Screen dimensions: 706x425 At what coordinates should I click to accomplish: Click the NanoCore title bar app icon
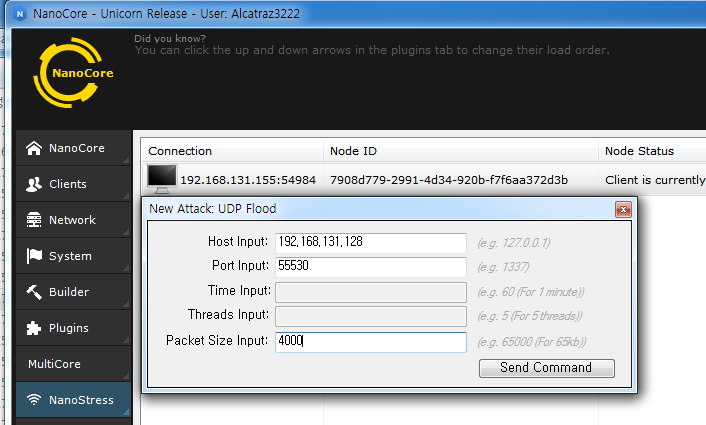click(20, 14)
